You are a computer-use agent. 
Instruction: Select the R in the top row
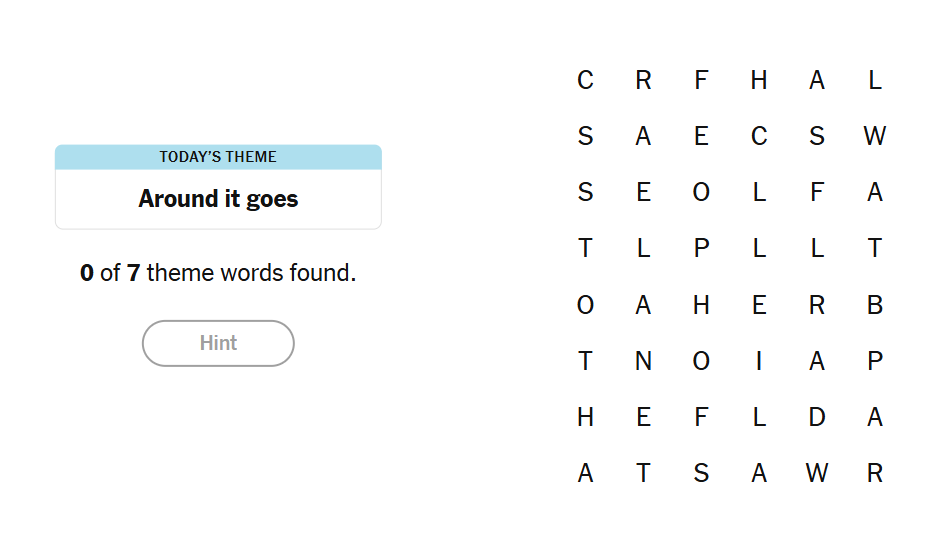pyautogui.click(x=643, y=81)
